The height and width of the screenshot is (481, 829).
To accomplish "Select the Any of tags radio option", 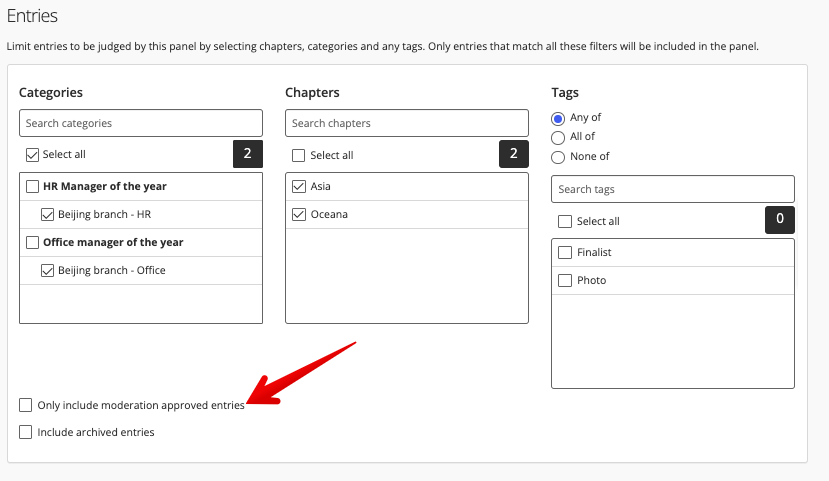I will click(558, 118).
